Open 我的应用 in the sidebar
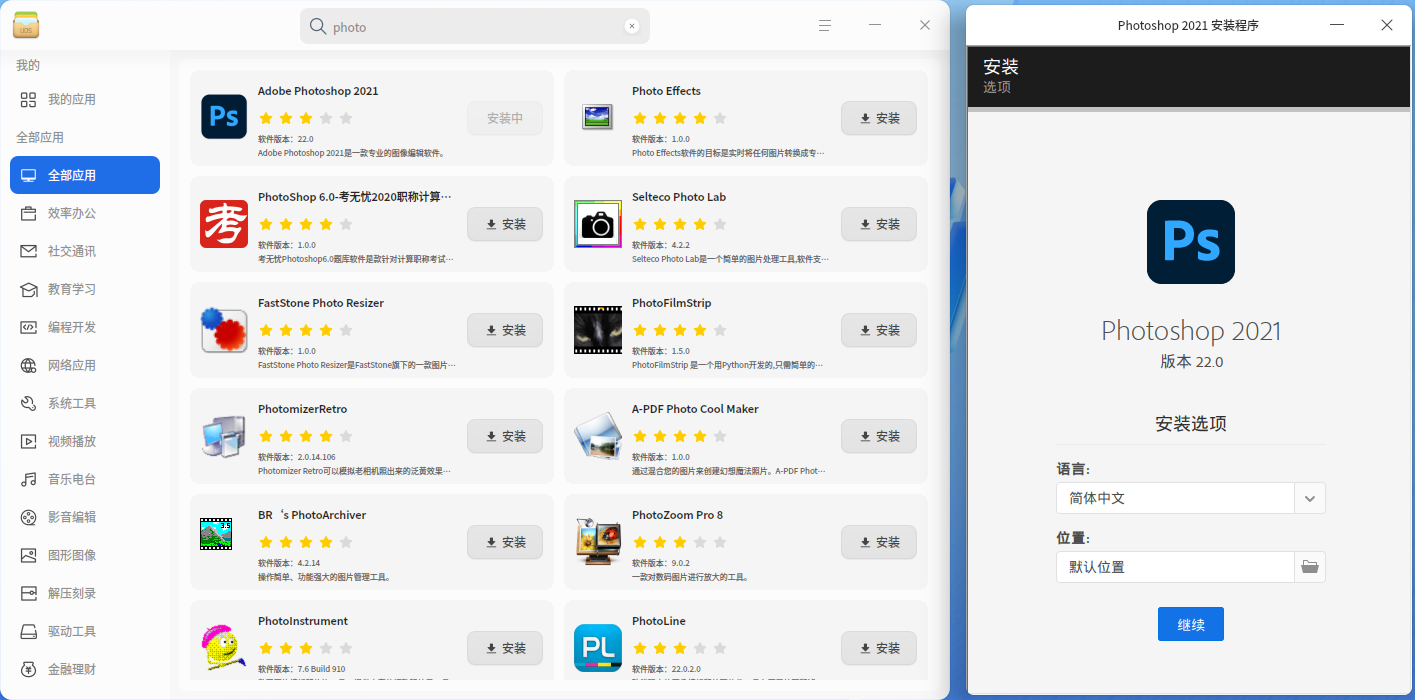The height and width of the screenshot is (700, 1415). (x=85, y=99)
